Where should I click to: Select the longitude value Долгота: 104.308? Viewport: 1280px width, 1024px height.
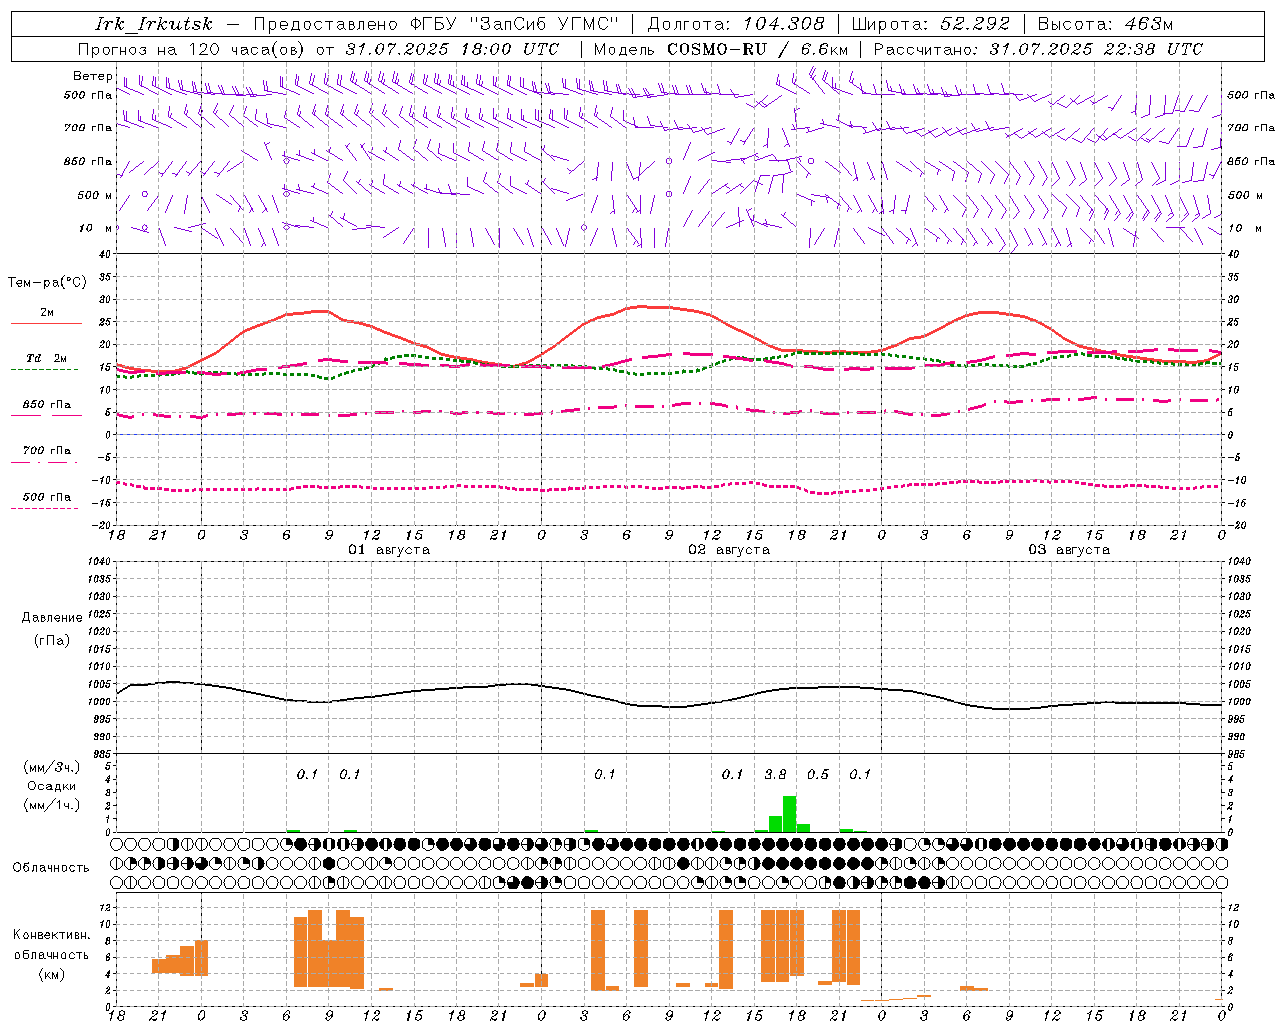[736, 24]
